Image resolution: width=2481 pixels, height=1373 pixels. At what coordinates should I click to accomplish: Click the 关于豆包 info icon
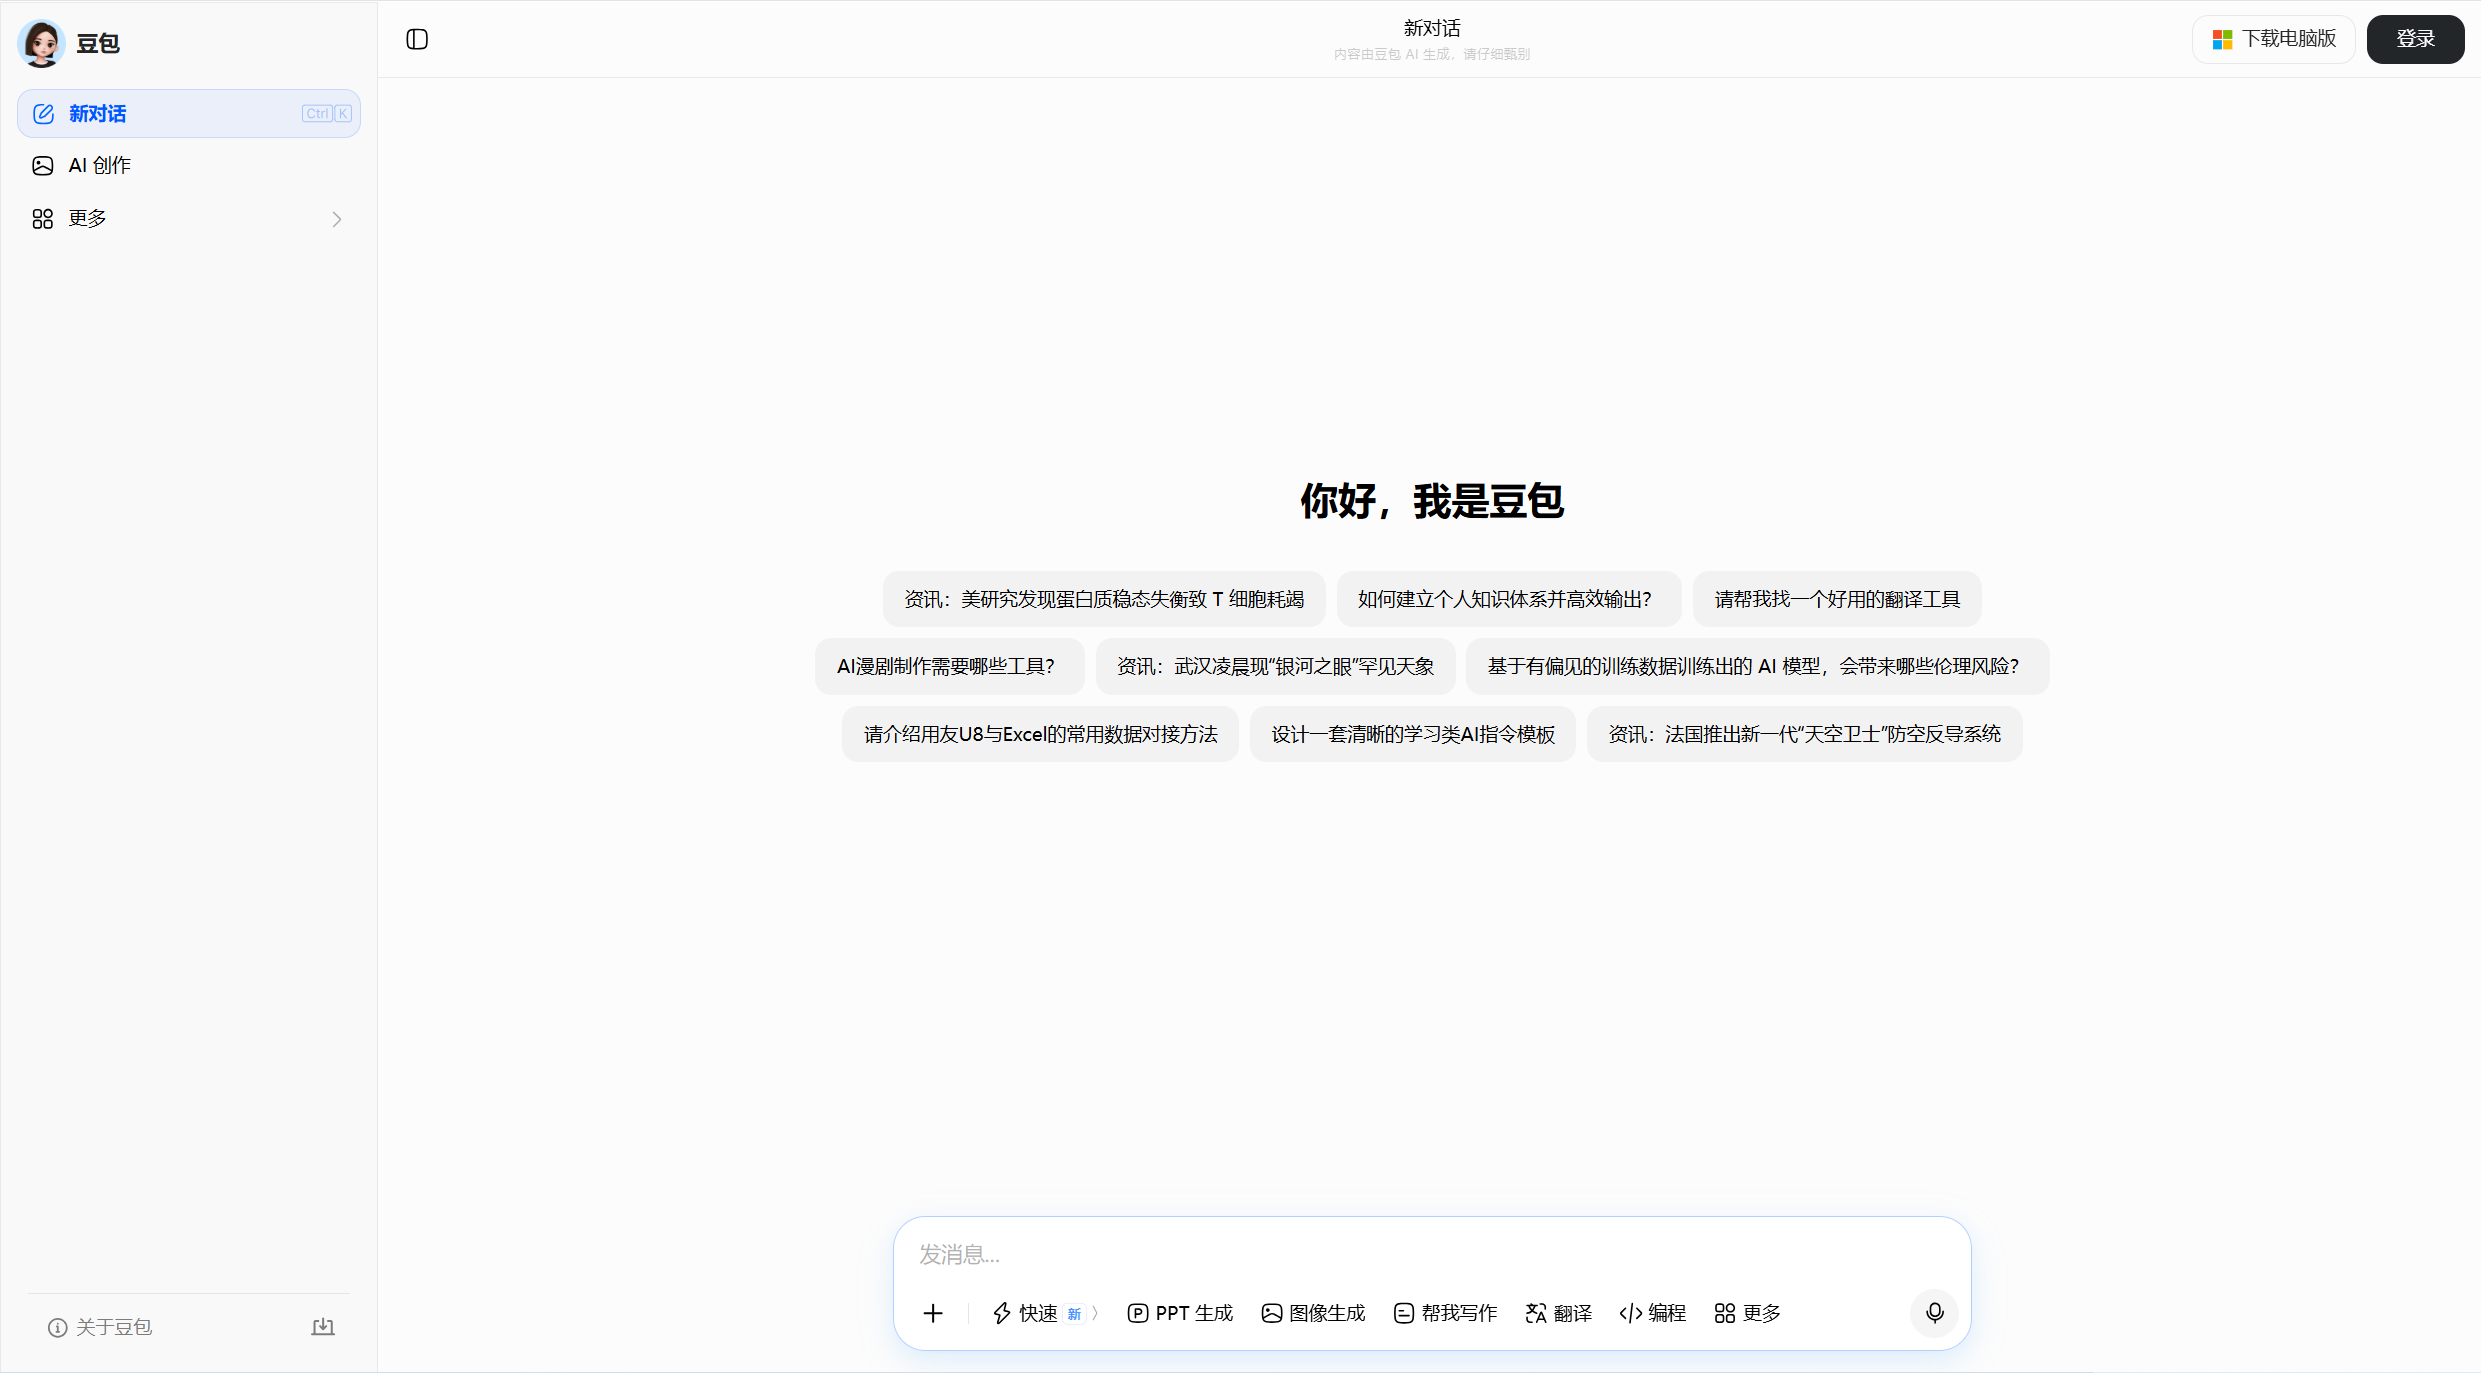coord(57,1327)
